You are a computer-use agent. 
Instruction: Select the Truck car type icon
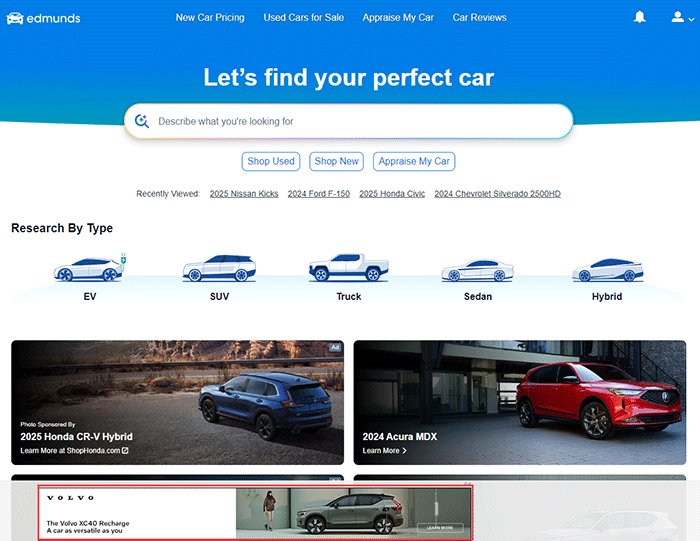(349, 268)
